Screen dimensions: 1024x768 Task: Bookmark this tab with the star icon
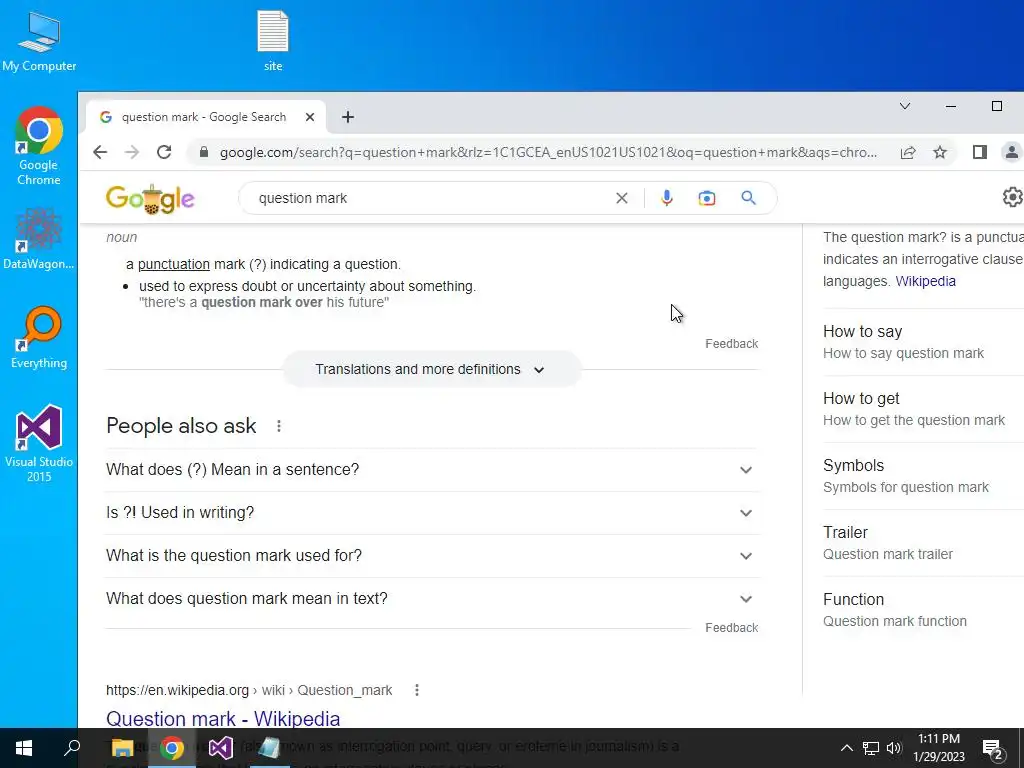click(940, 152)
